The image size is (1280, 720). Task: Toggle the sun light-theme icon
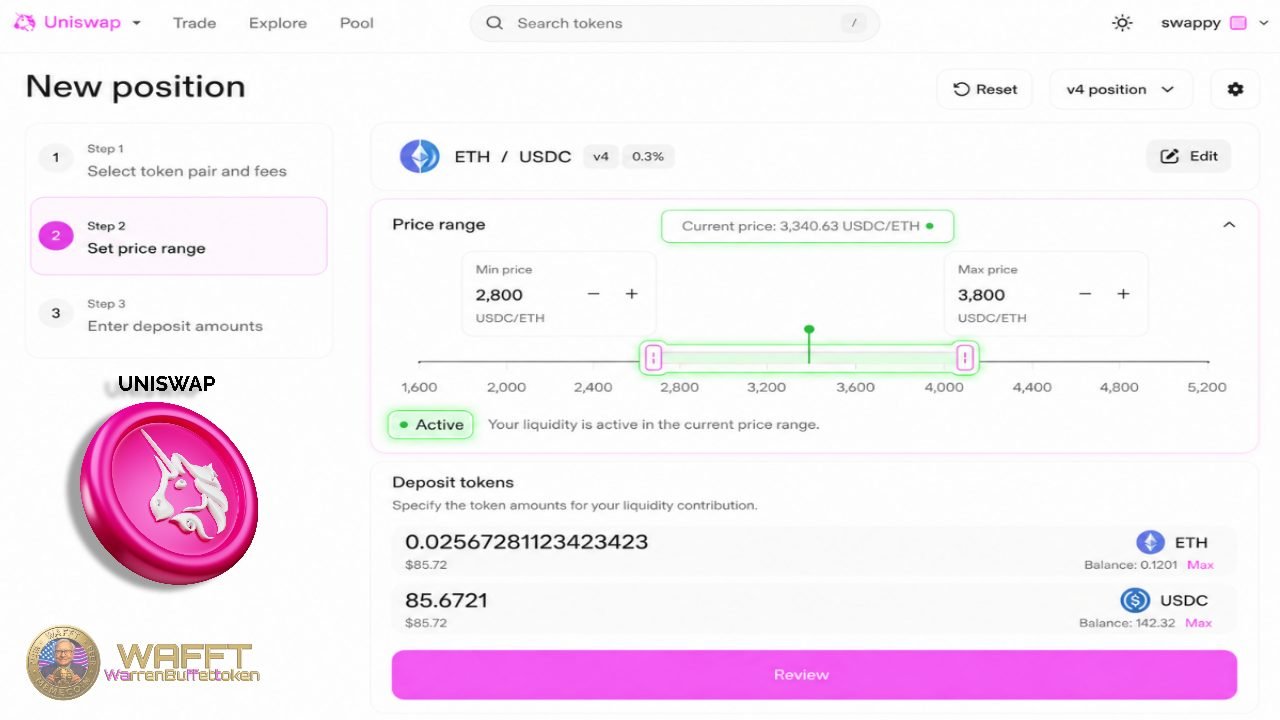pyautogui.click(x=1122, y=23)
